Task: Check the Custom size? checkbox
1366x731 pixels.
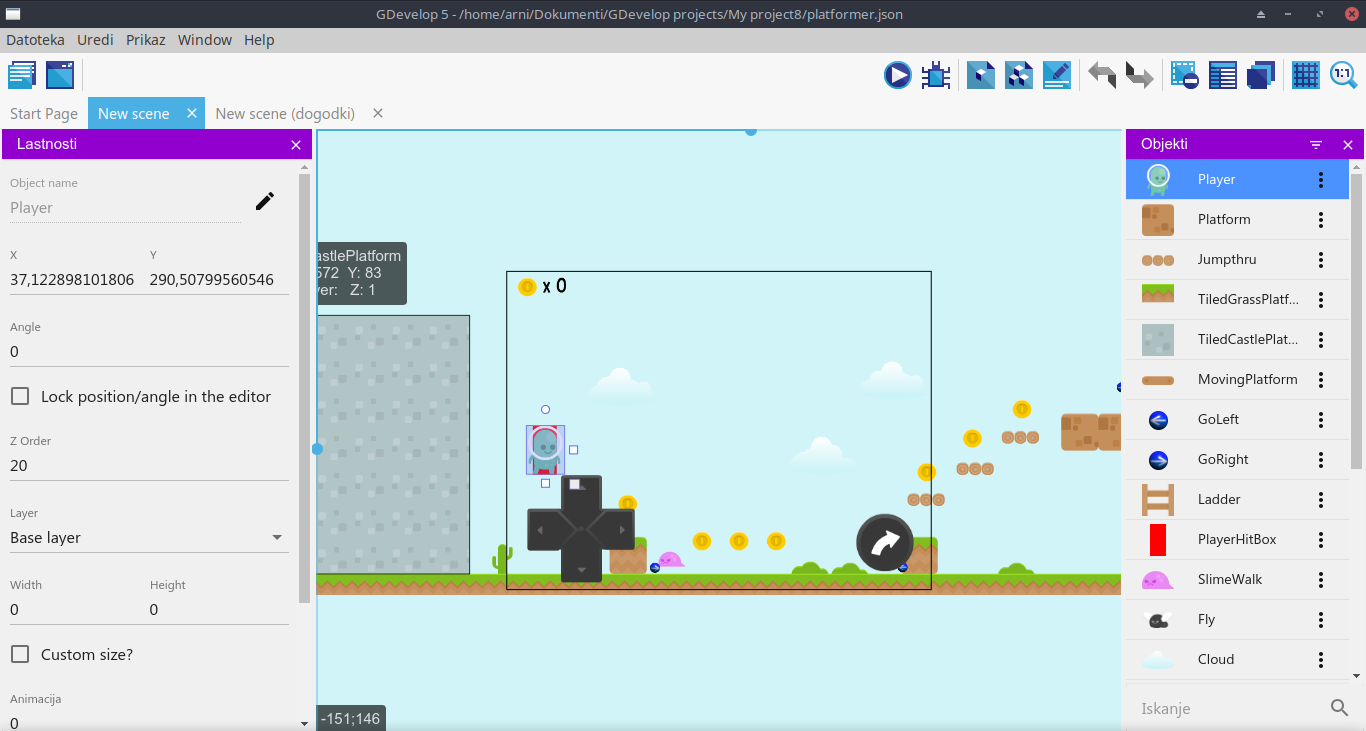Action: 20,654
